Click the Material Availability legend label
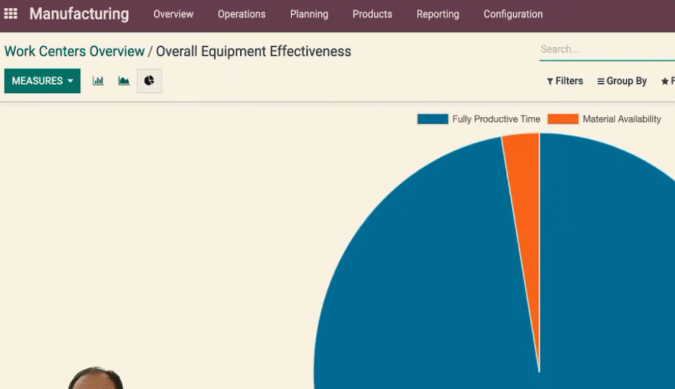 tap(622, 119)
